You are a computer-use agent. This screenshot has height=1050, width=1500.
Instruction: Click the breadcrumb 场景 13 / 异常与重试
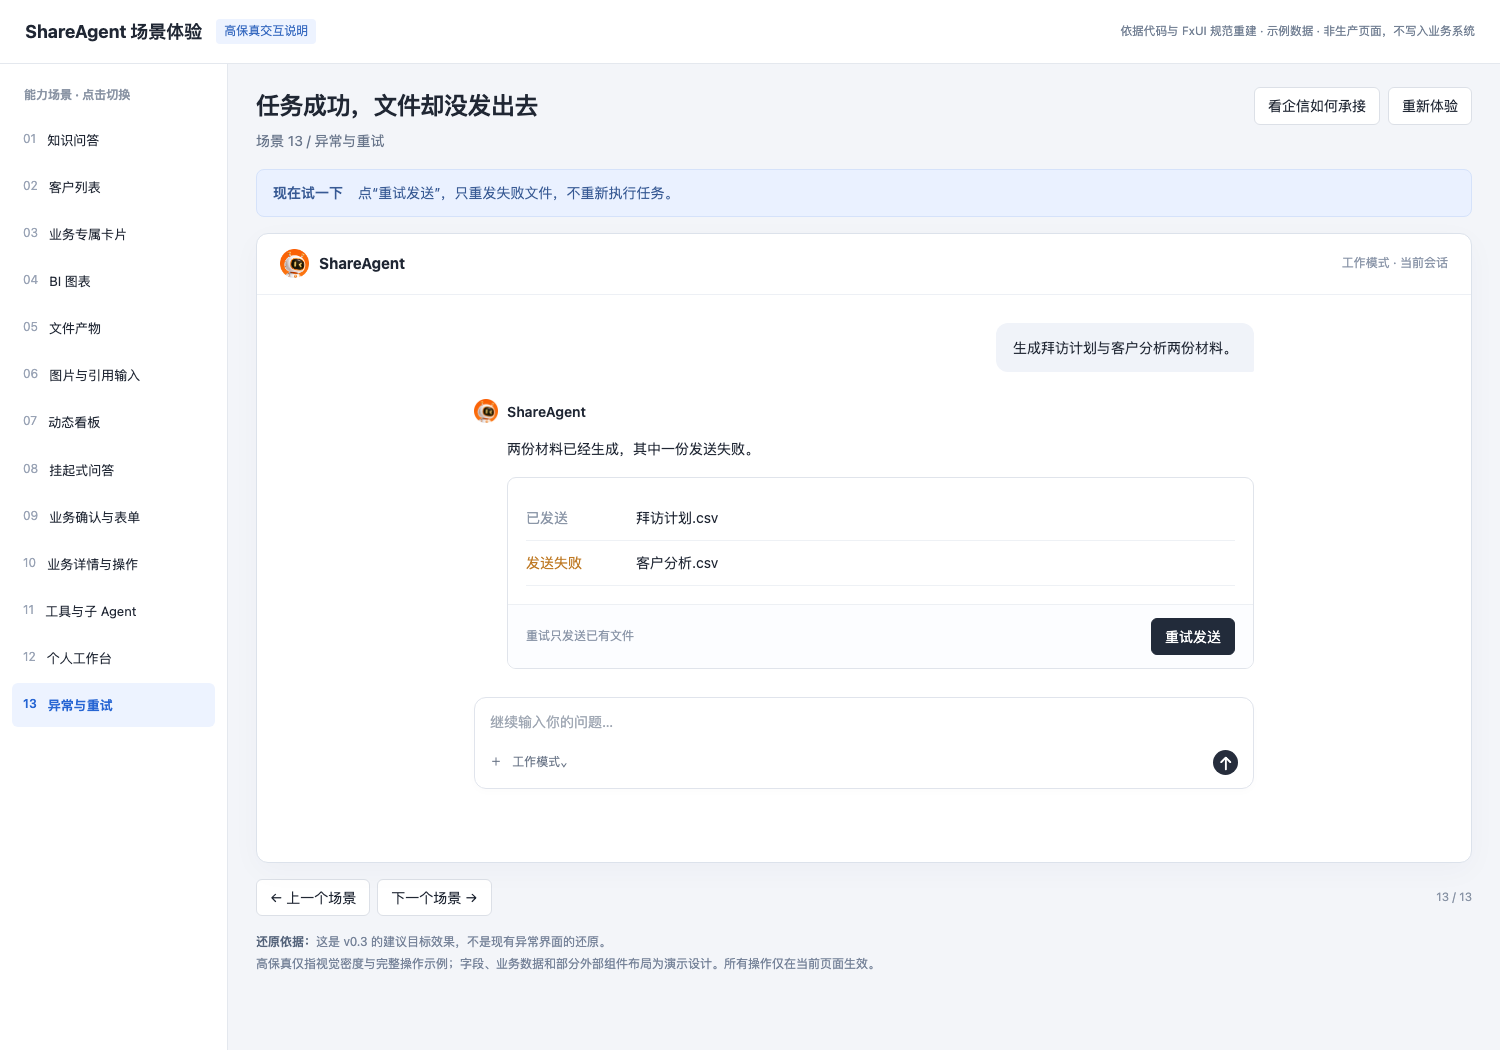(x=320, y=141)
